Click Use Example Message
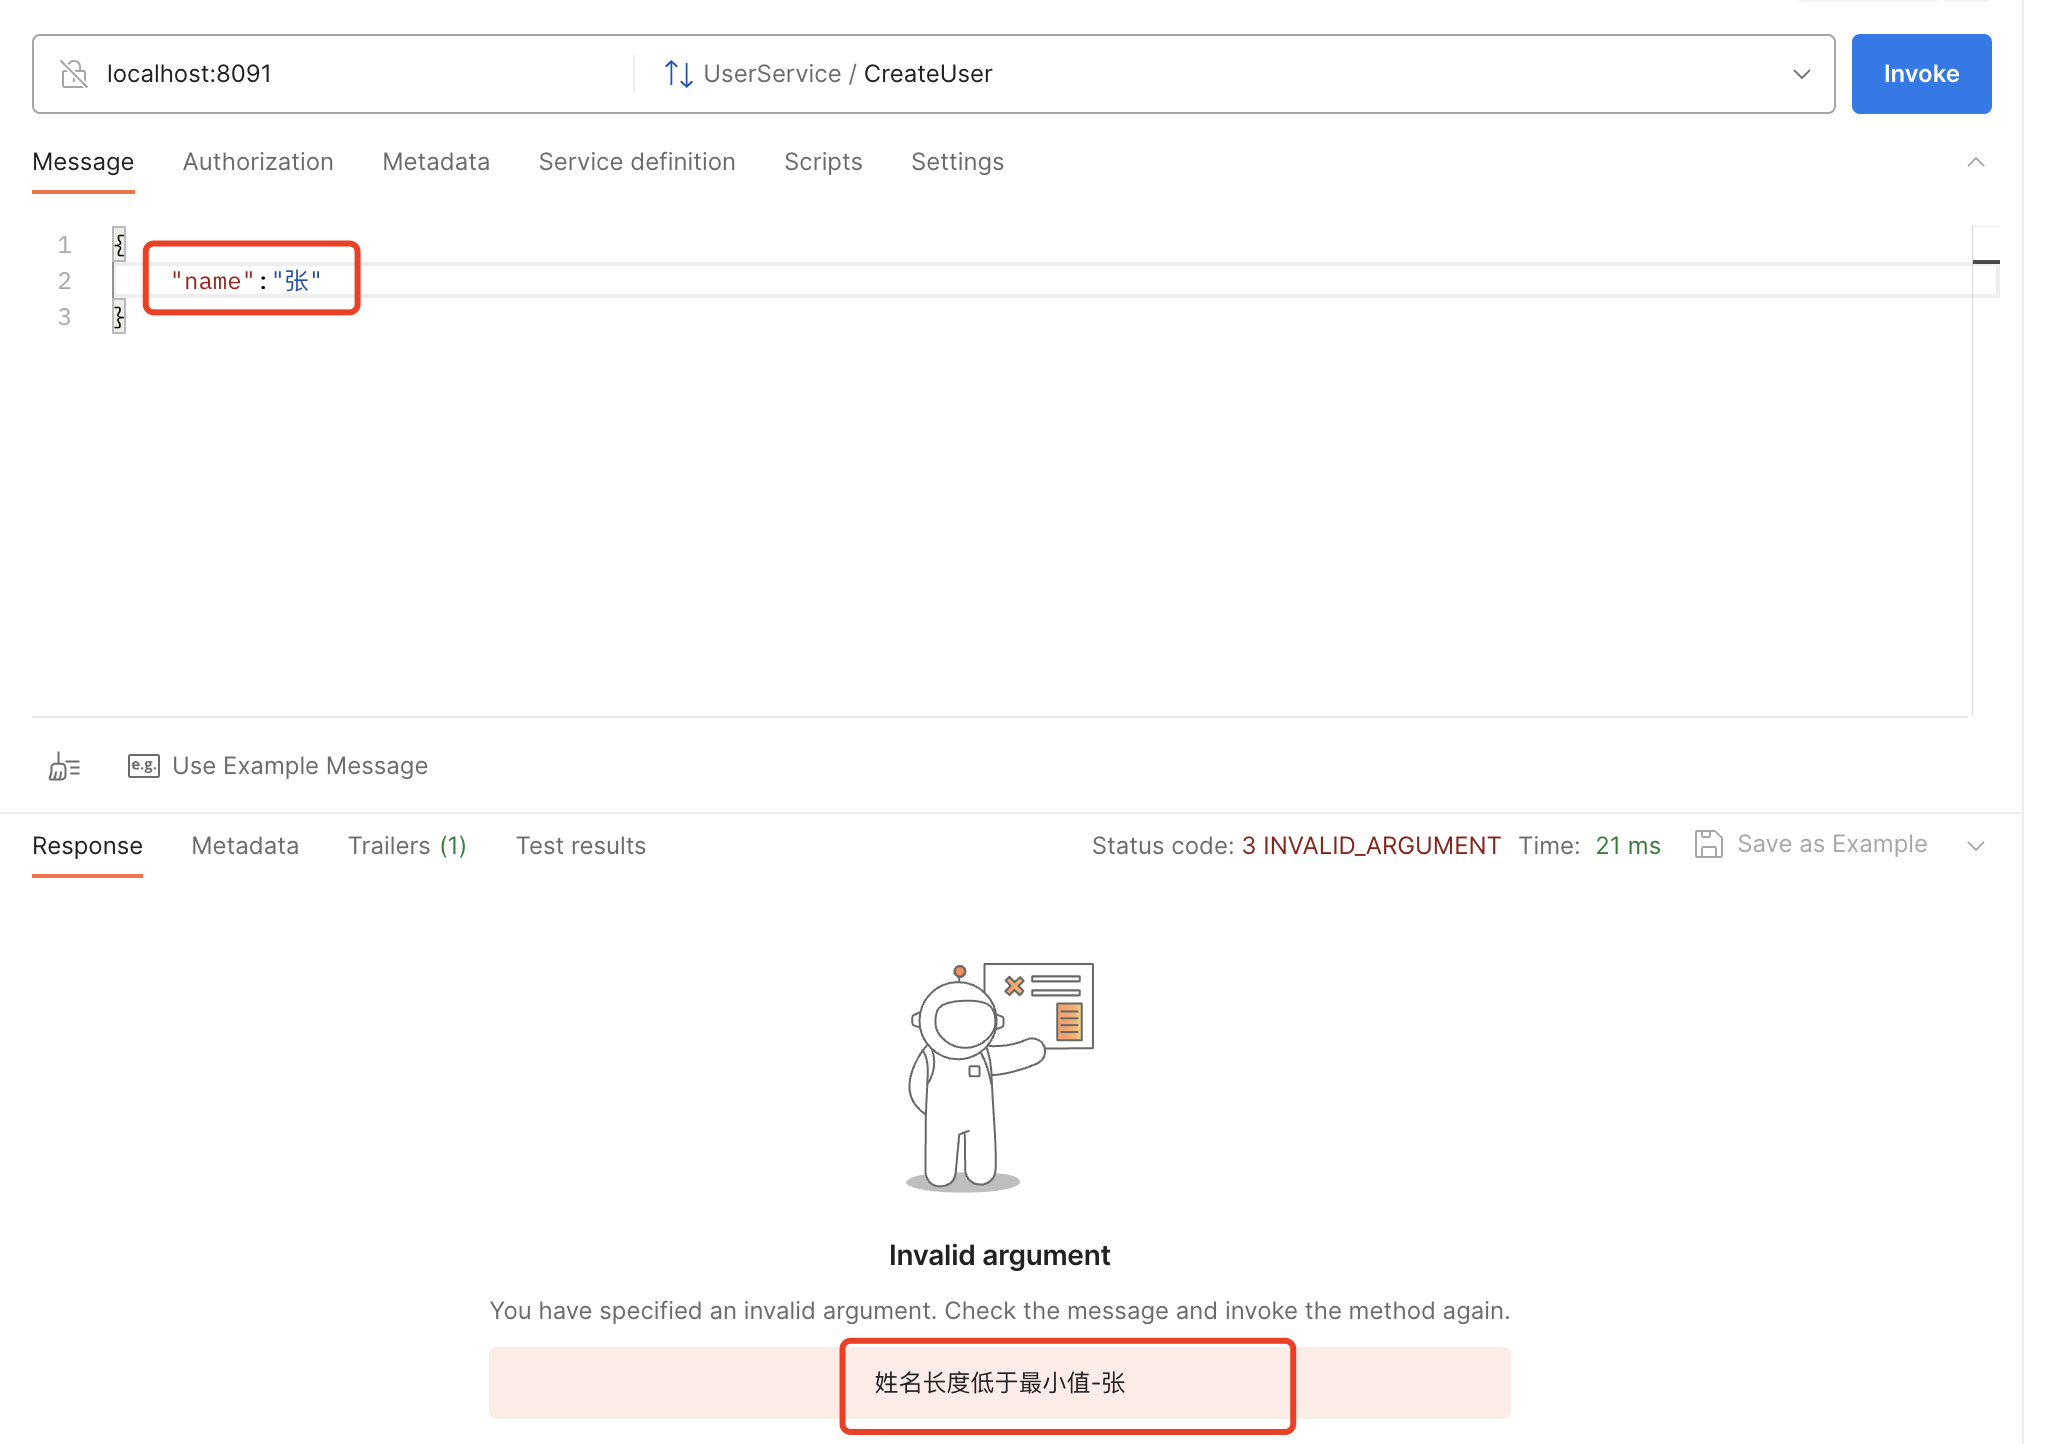 (299, 766)
